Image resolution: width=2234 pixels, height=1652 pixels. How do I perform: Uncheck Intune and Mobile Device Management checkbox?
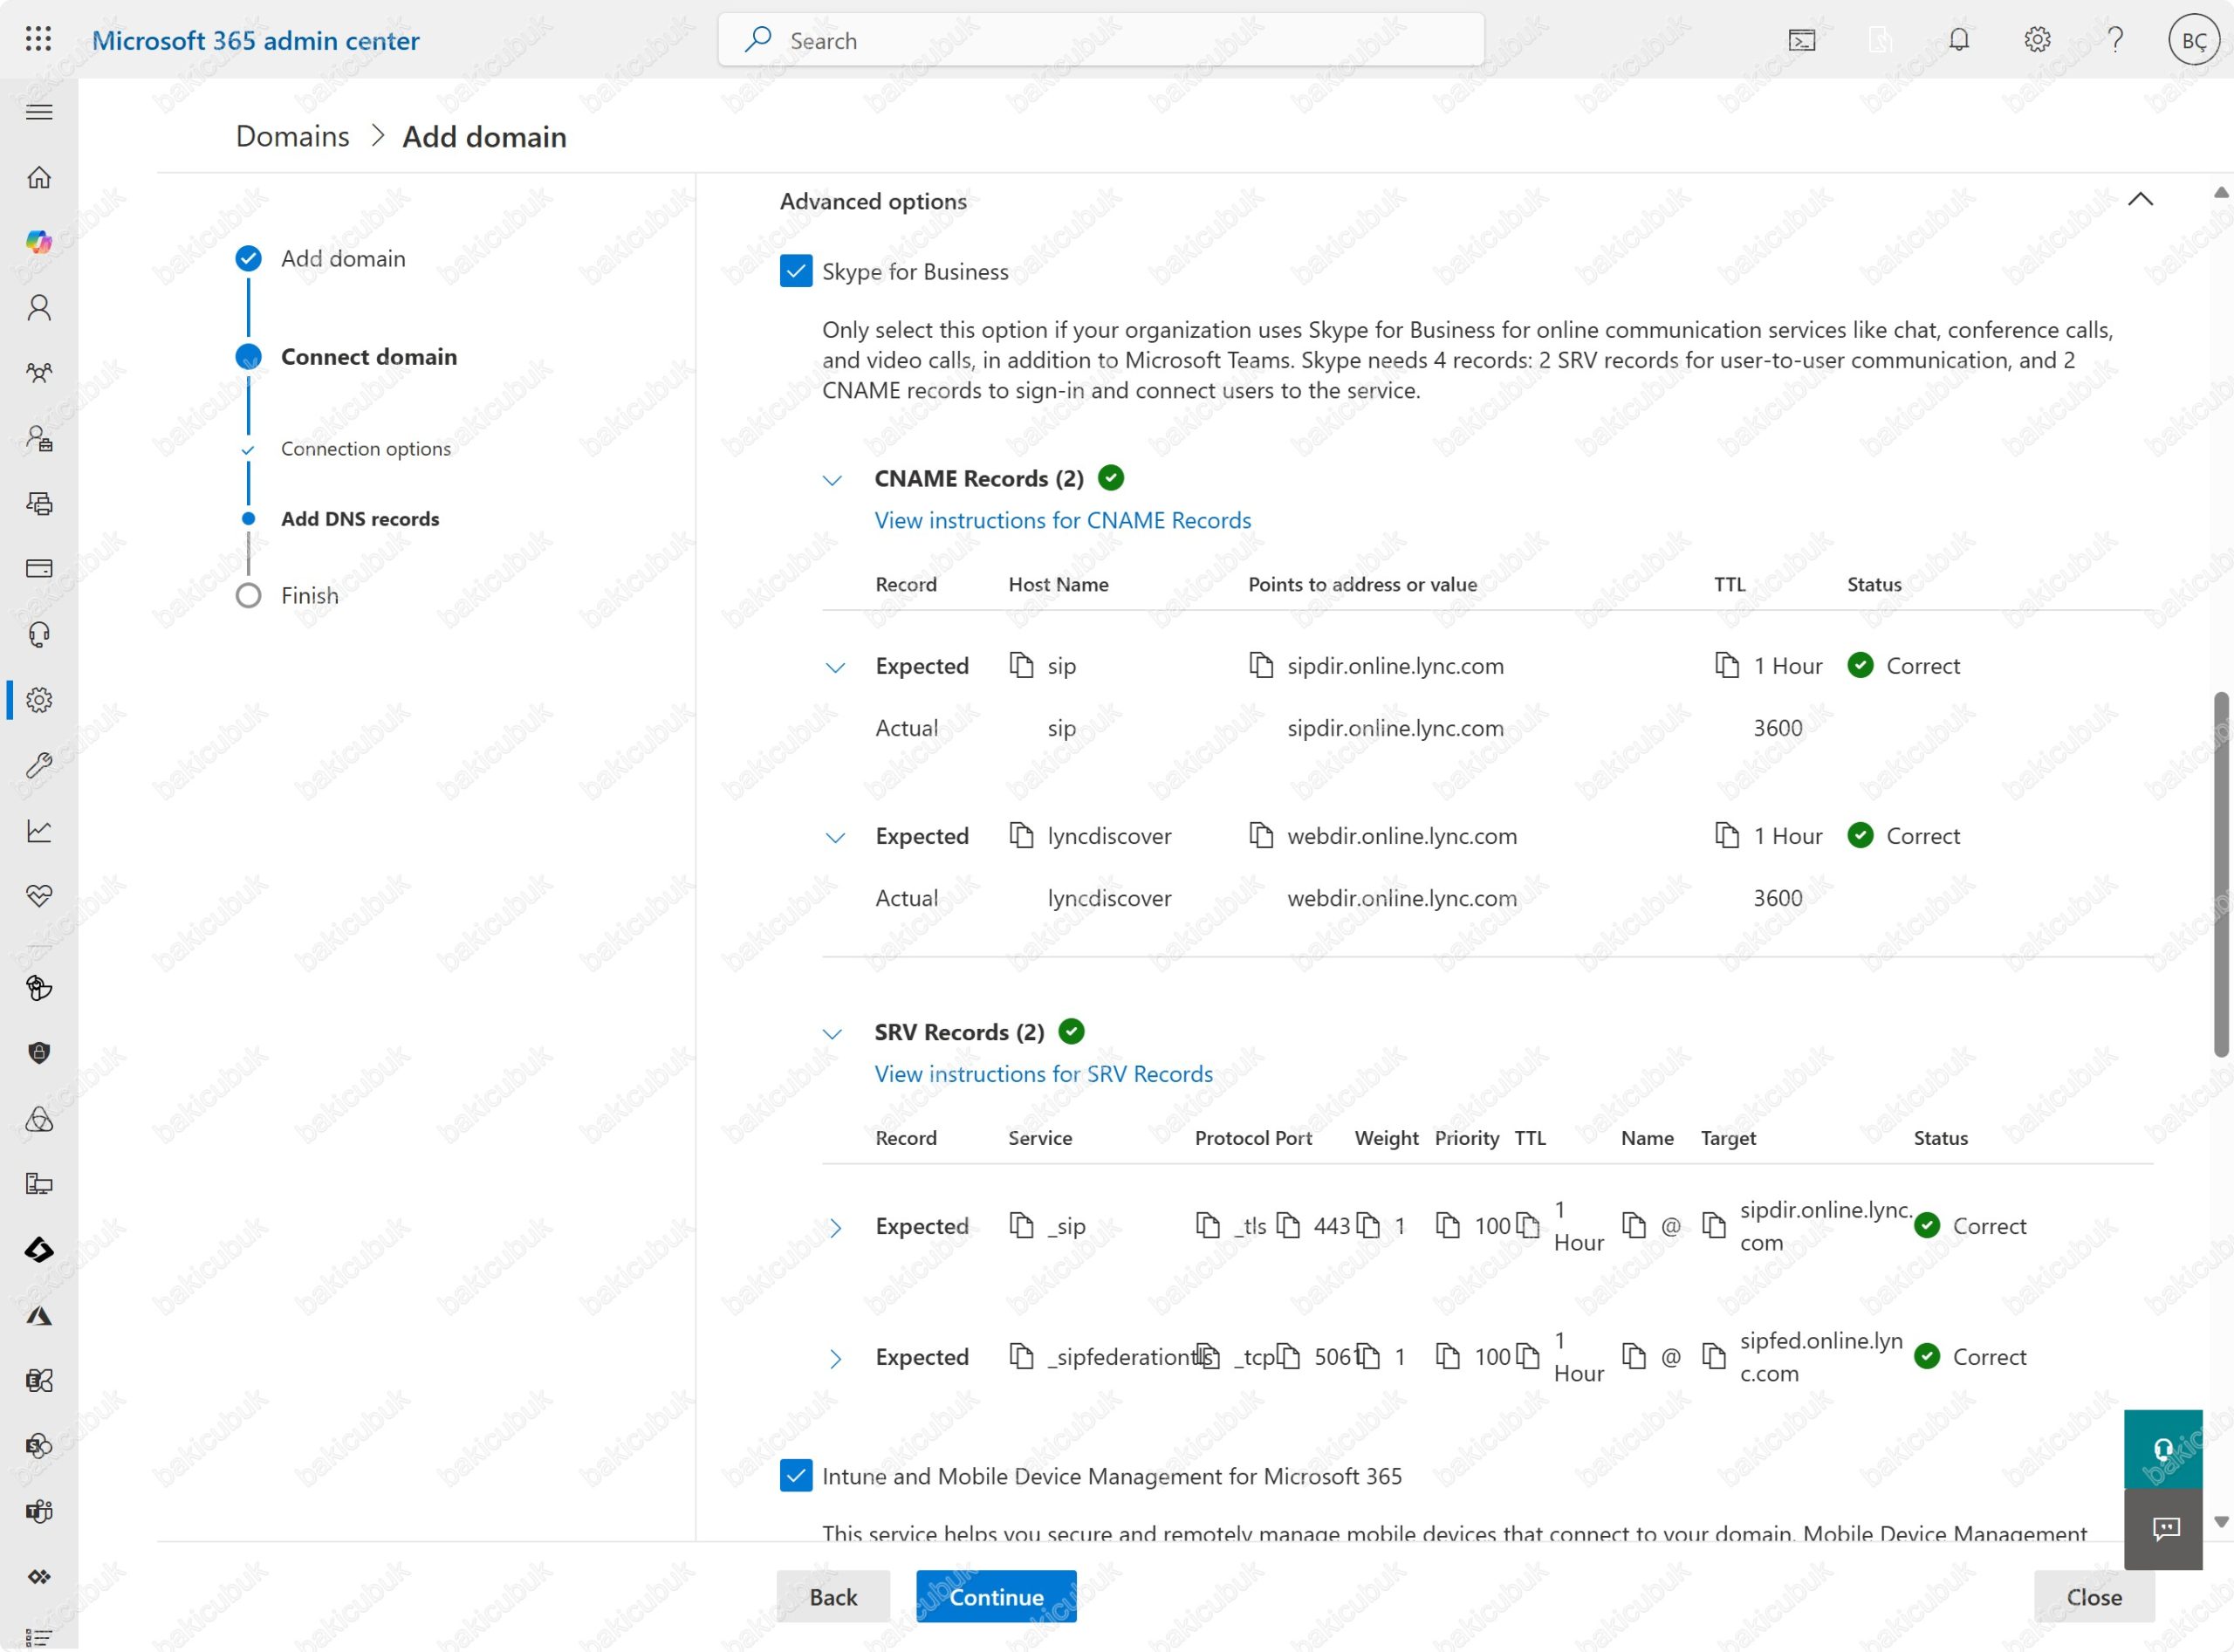pos(796,1476)
